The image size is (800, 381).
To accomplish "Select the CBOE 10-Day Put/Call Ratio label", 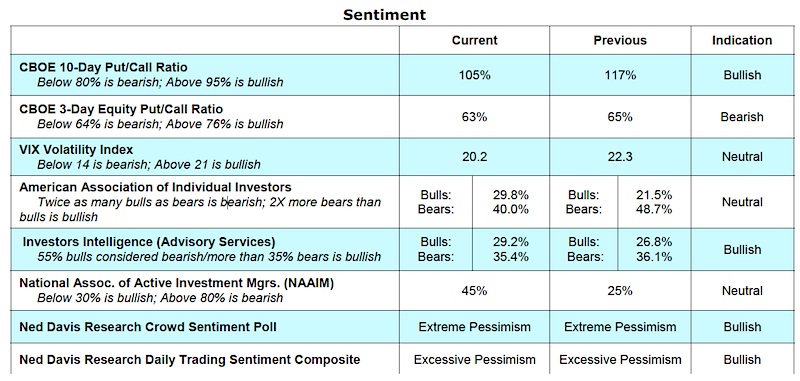I will tap(104, 67).
